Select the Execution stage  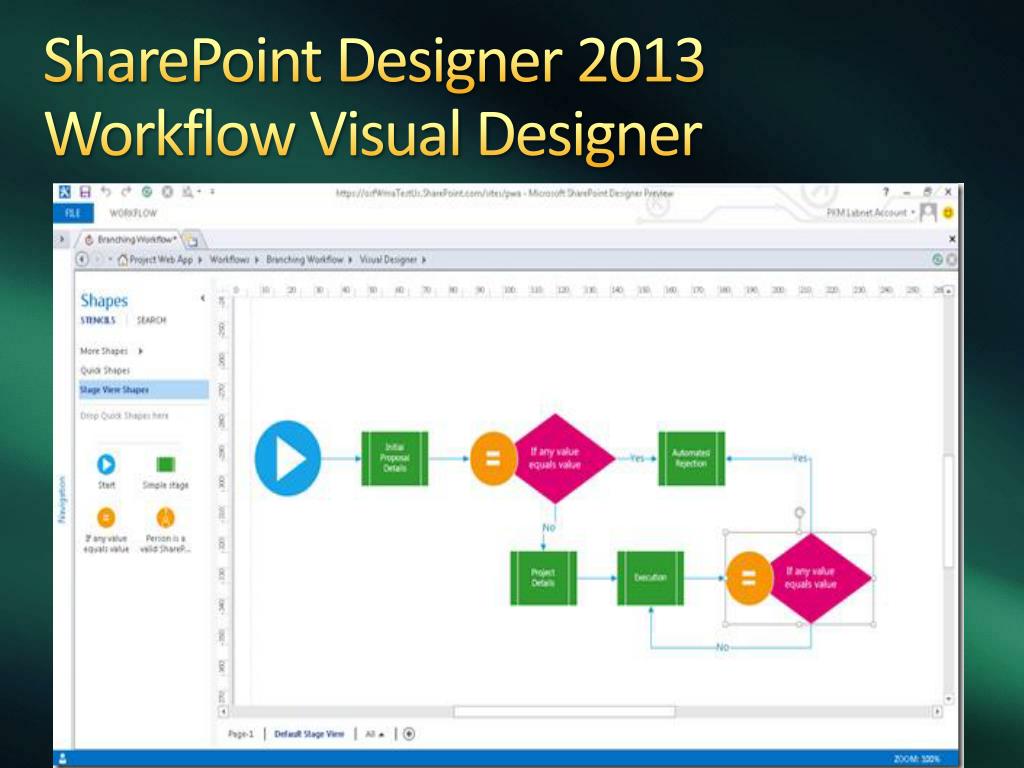pos(650,578)
